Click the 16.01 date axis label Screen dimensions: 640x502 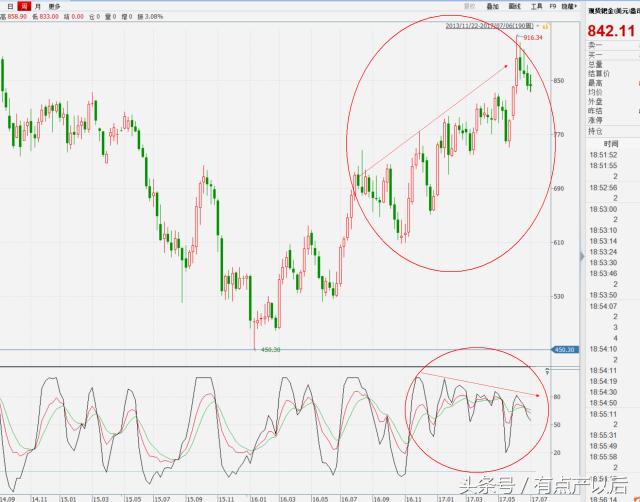(258, 499)
